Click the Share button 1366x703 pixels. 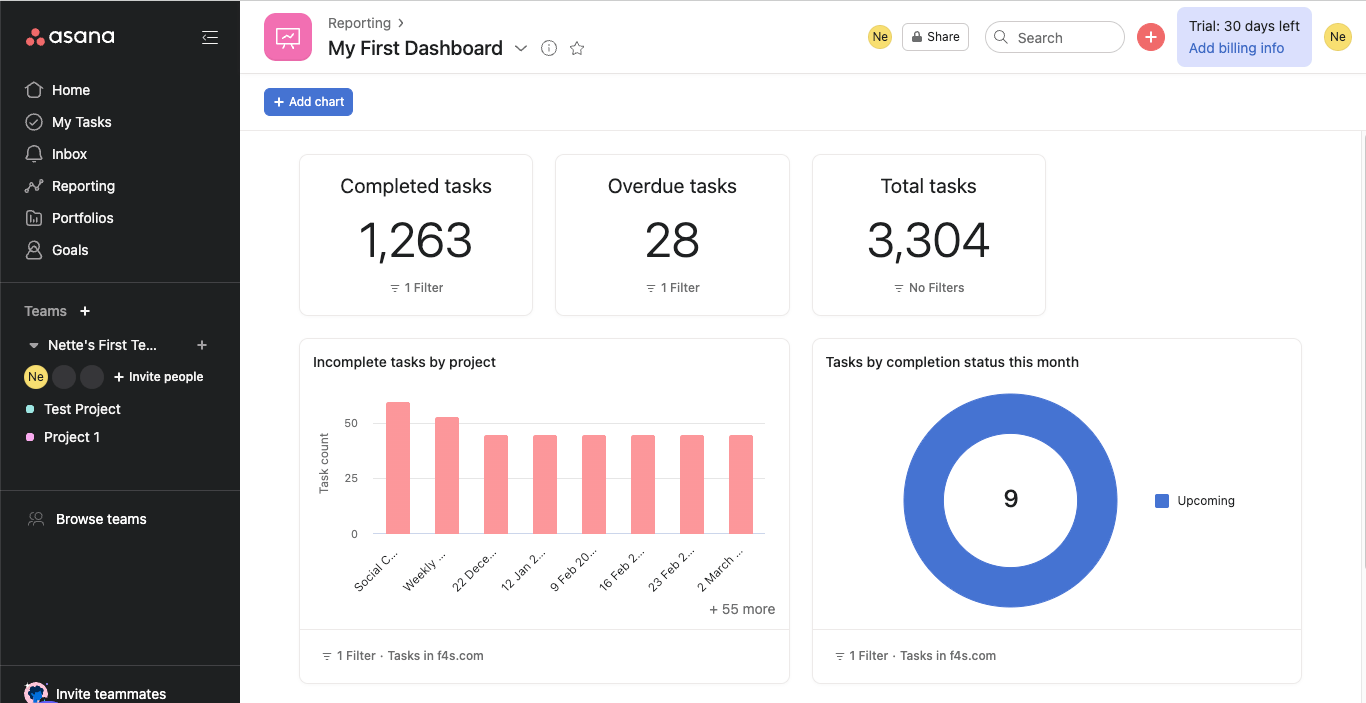935,37
